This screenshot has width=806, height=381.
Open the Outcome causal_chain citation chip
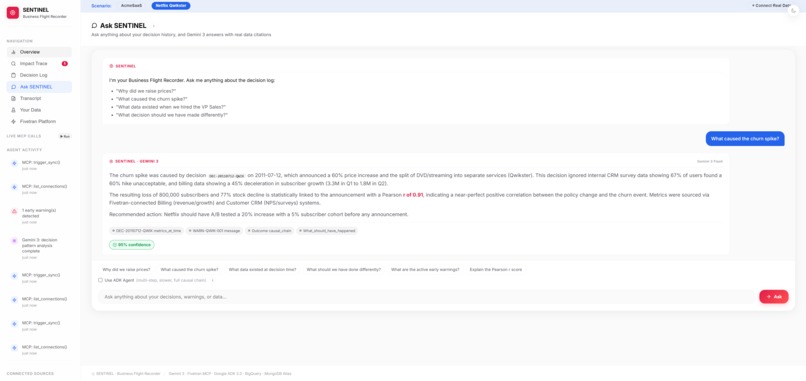(270, 231)
